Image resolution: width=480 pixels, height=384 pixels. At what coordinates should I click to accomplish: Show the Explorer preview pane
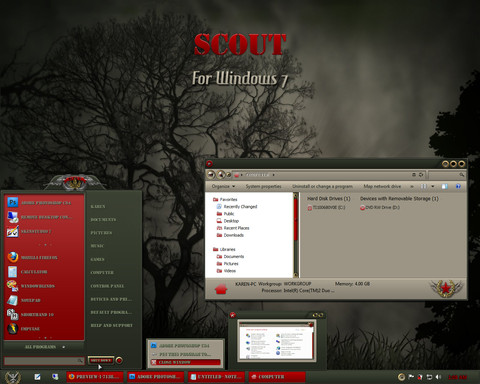445,186
